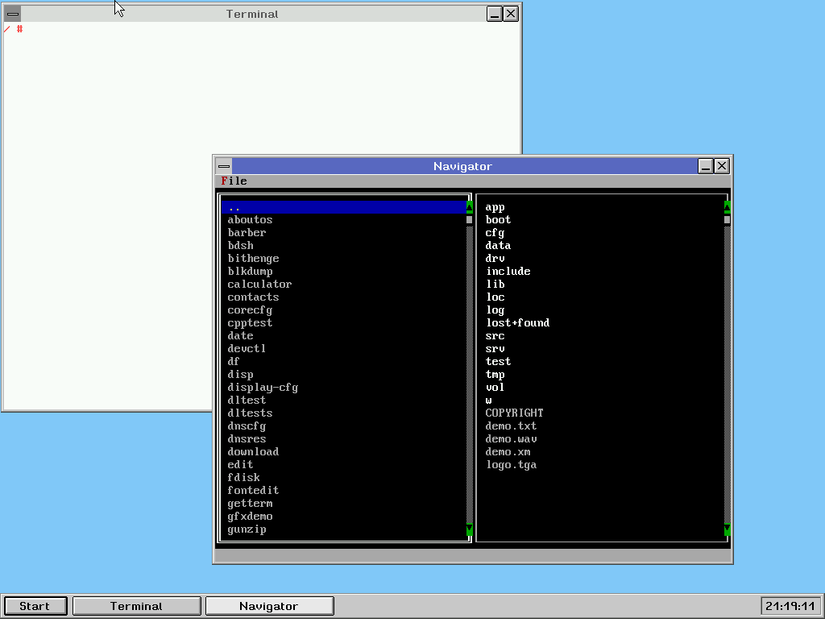Viewport: 825px width, 619px height.
Task: Select demo.wav in the right pane
Action: pyautogui.click(x=513, y=438)
